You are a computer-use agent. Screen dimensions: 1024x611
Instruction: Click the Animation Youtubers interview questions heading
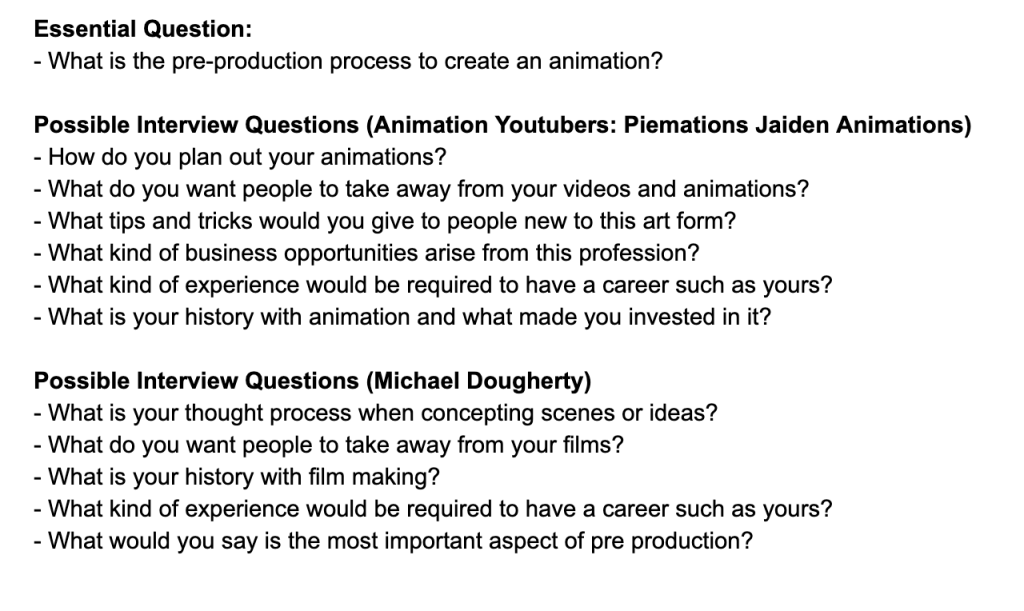pyautogui.click(x=502, y=126)
